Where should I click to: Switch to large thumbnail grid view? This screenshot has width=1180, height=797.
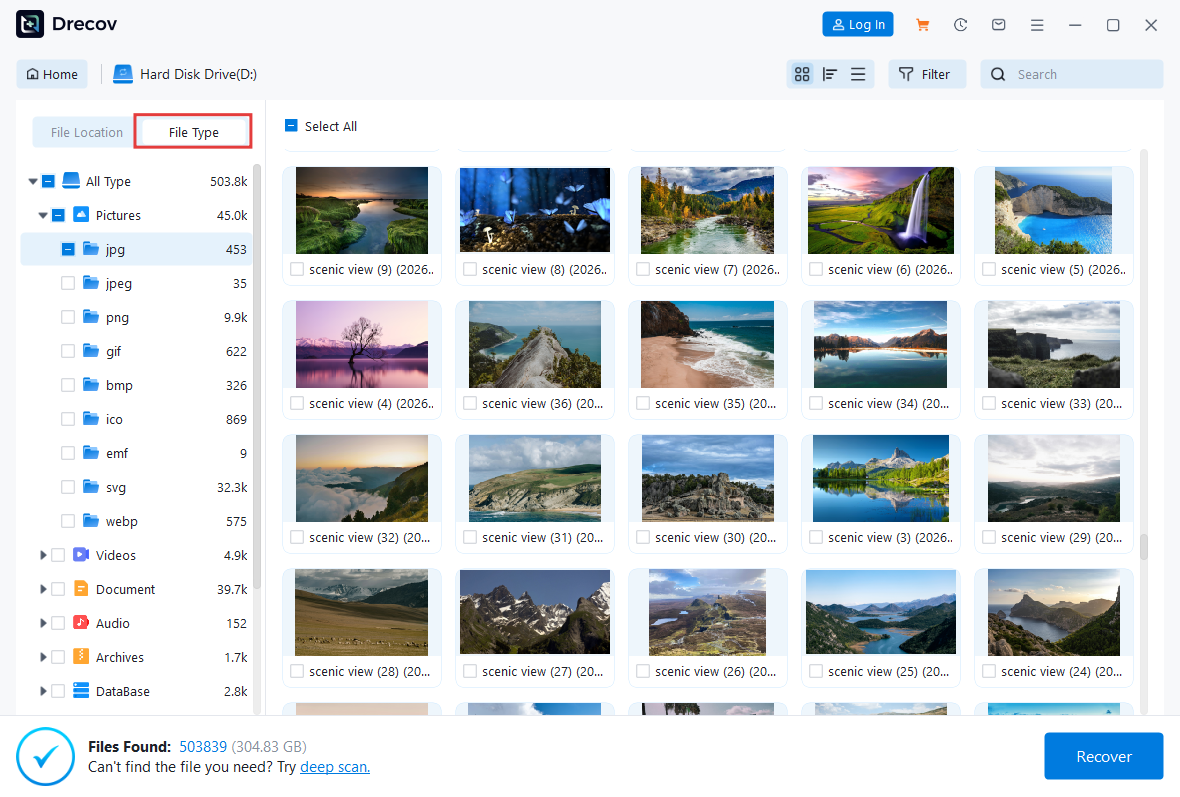click(x=801, y=74)
